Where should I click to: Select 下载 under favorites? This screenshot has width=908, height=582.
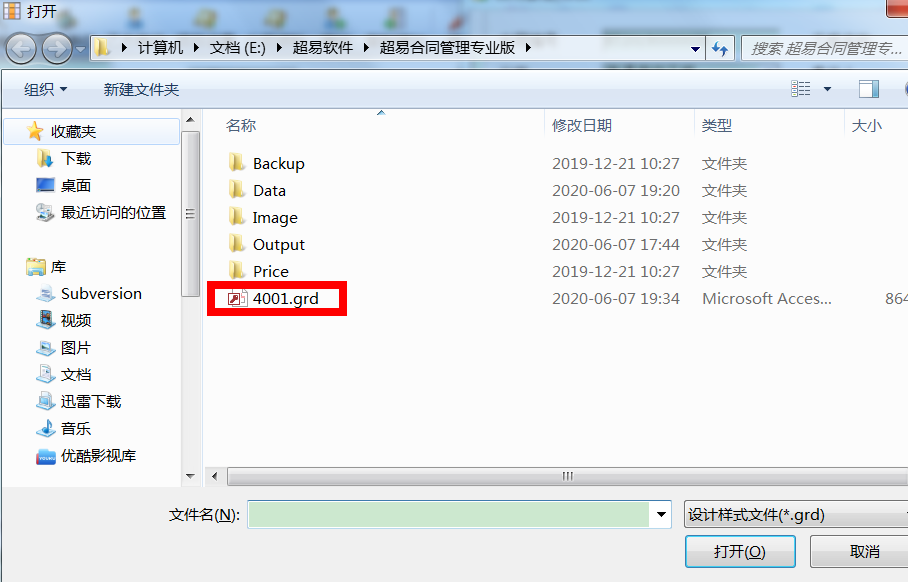coord(76,159)
